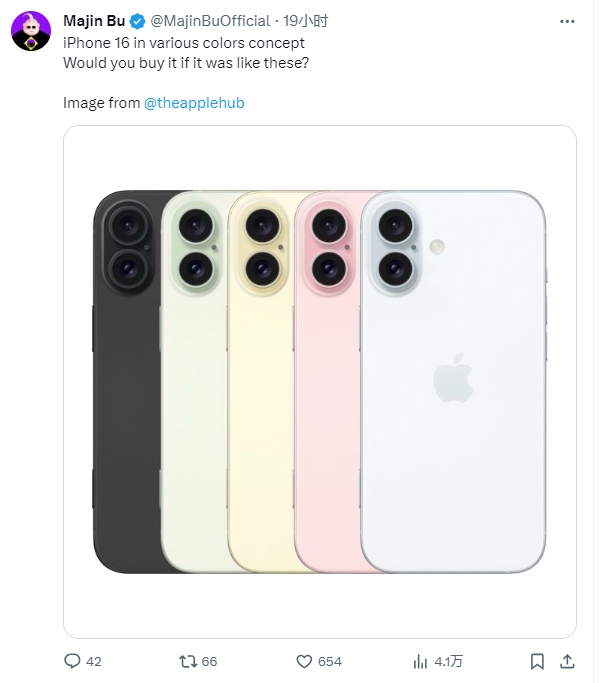Click the share upload icon
Image resolution: width=603 pixels, height=683 pixels.
click(567, 661)
